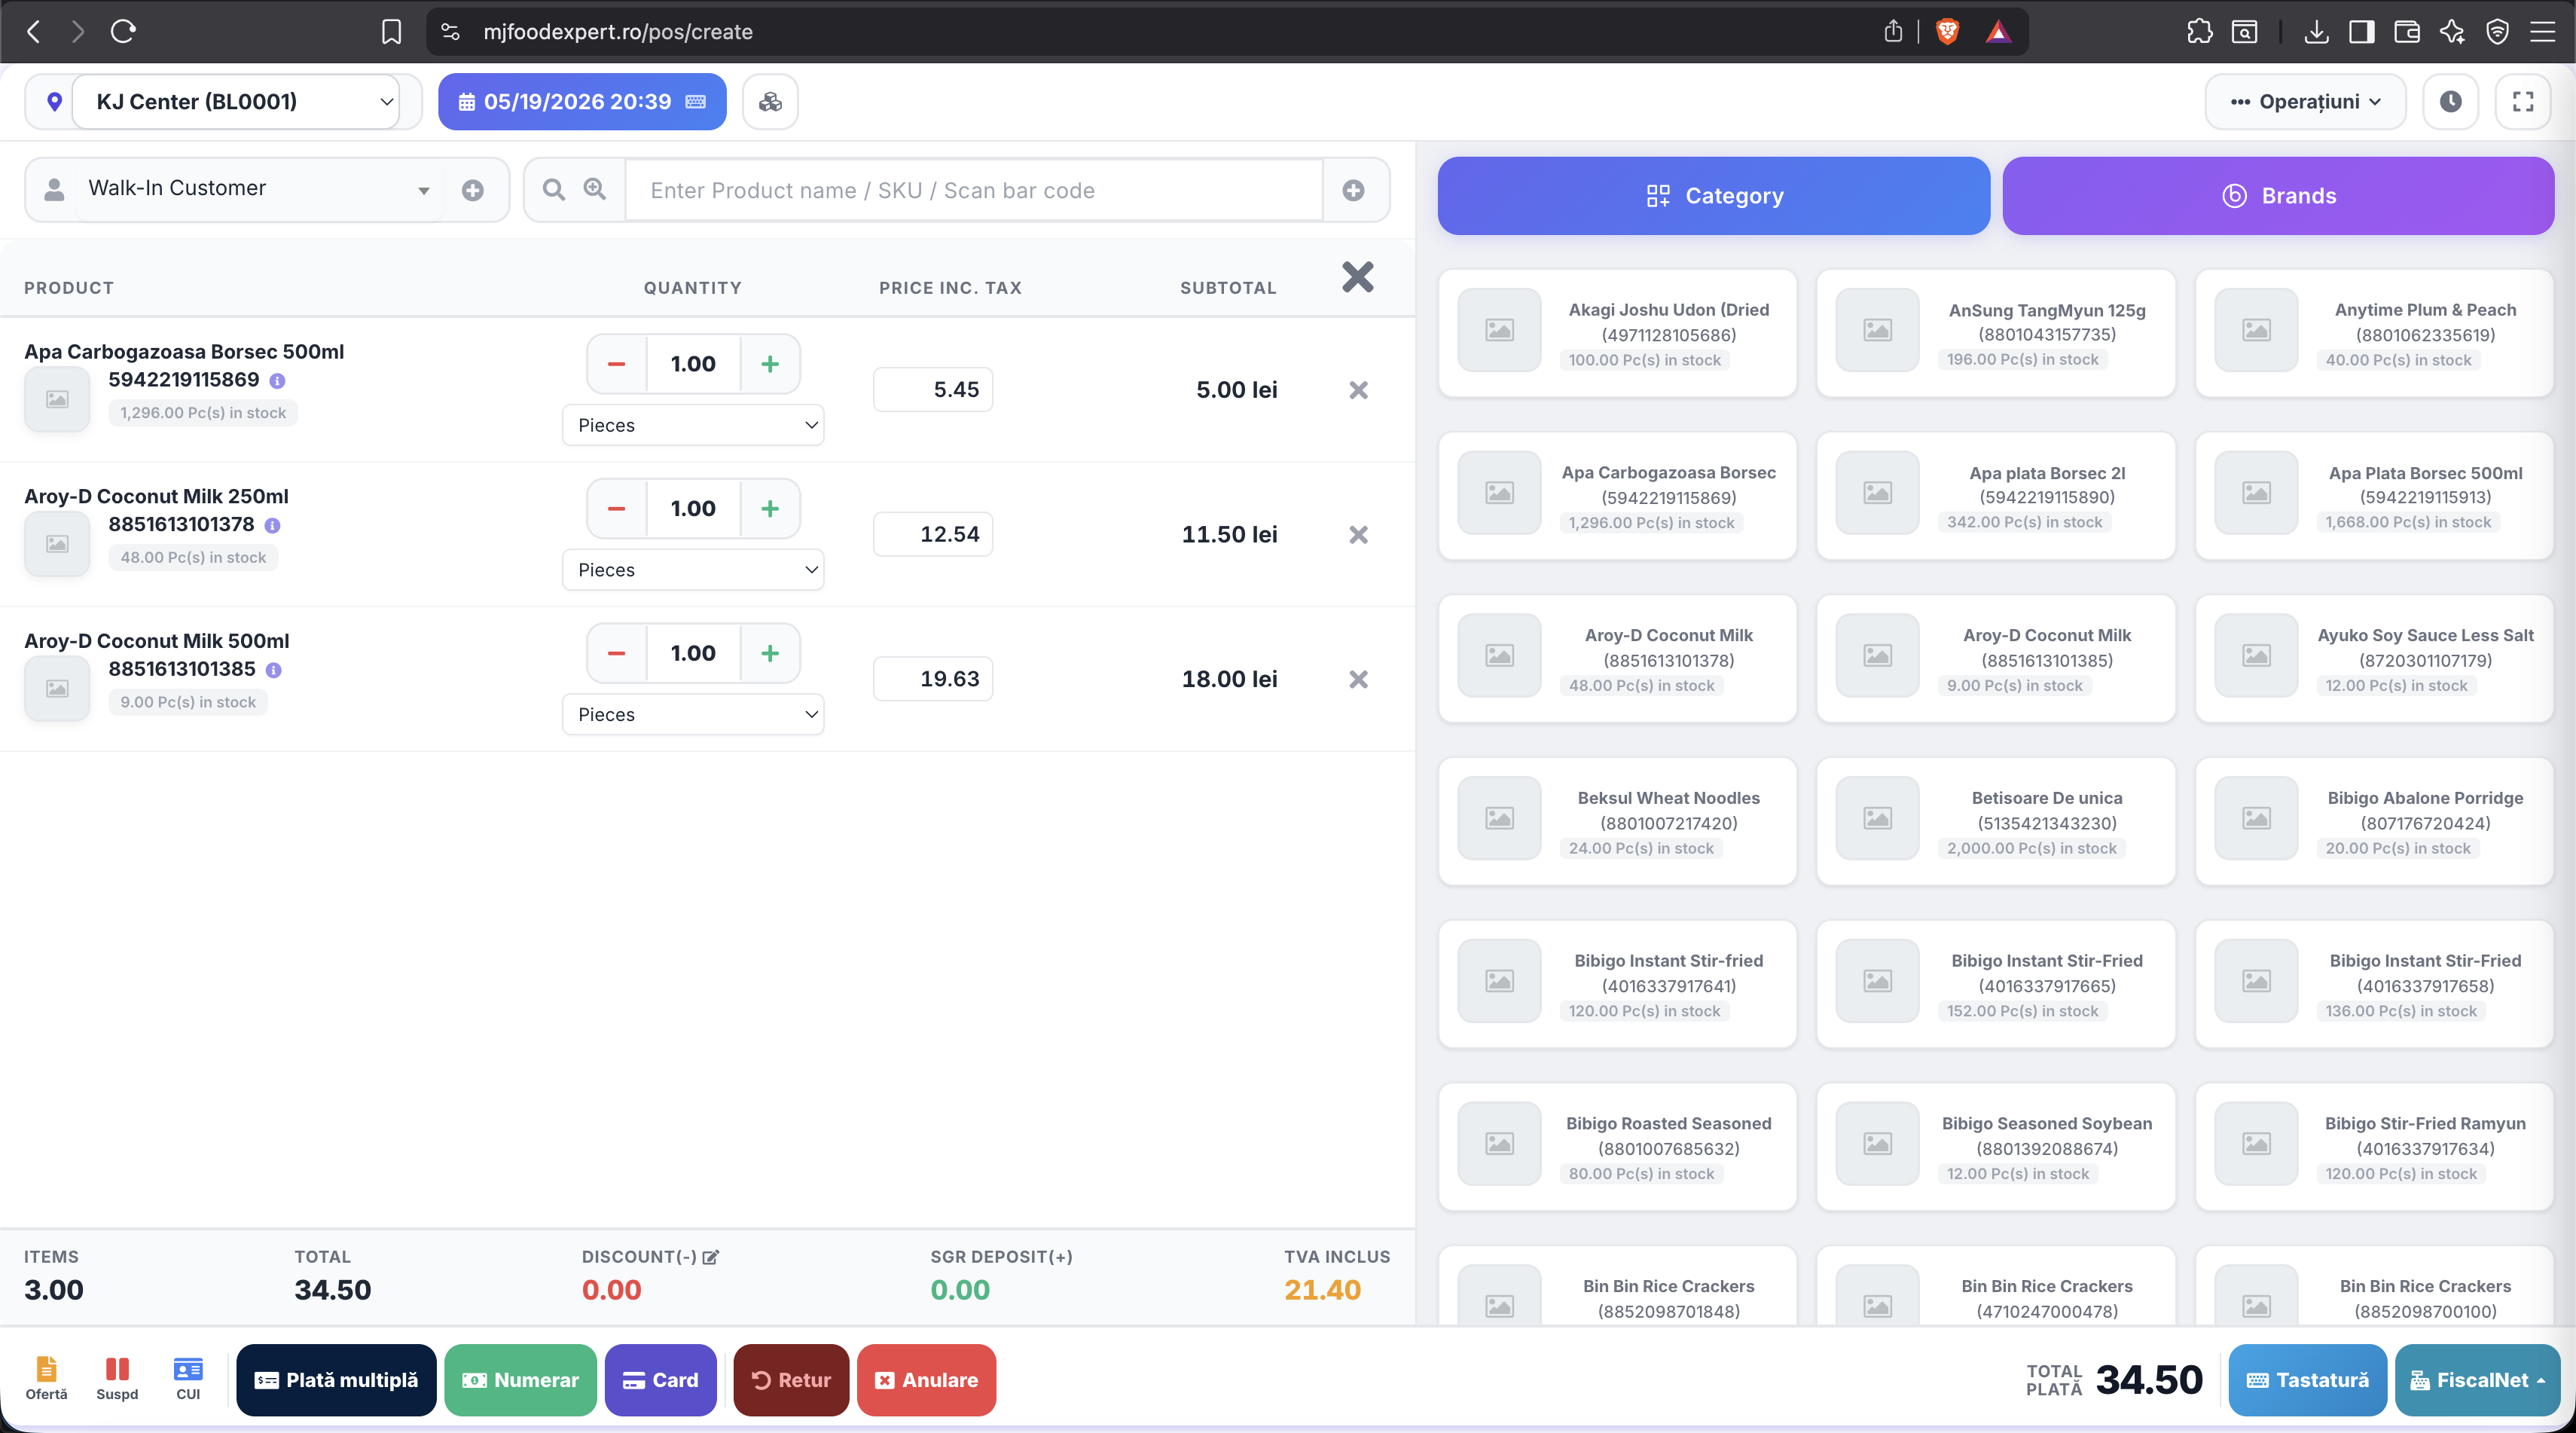The height and width of the screenshot is (1433, 2576).
Task: Click the date 05/19/2026 20:39 button
Action: [x=582, y=101]
